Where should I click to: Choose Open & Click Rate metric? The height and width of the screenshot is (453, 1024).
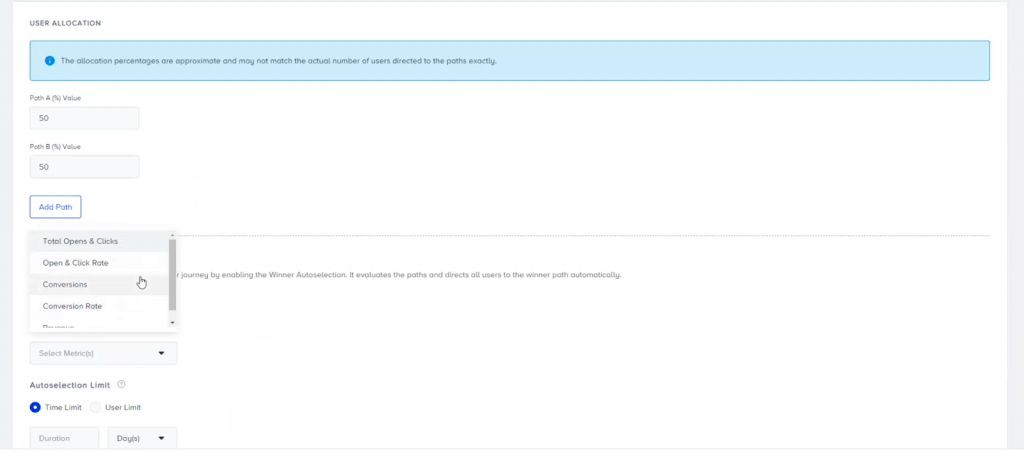(x=99, y=262)
